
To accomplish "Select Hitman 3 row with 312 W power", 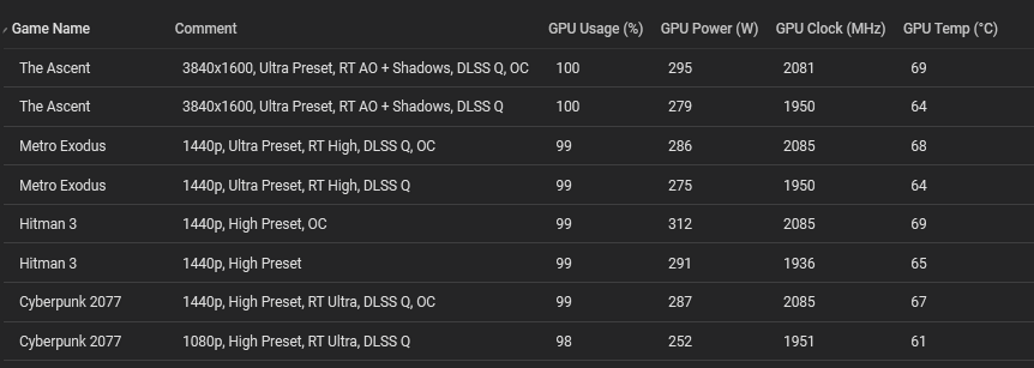I will (x=517, y=224).
